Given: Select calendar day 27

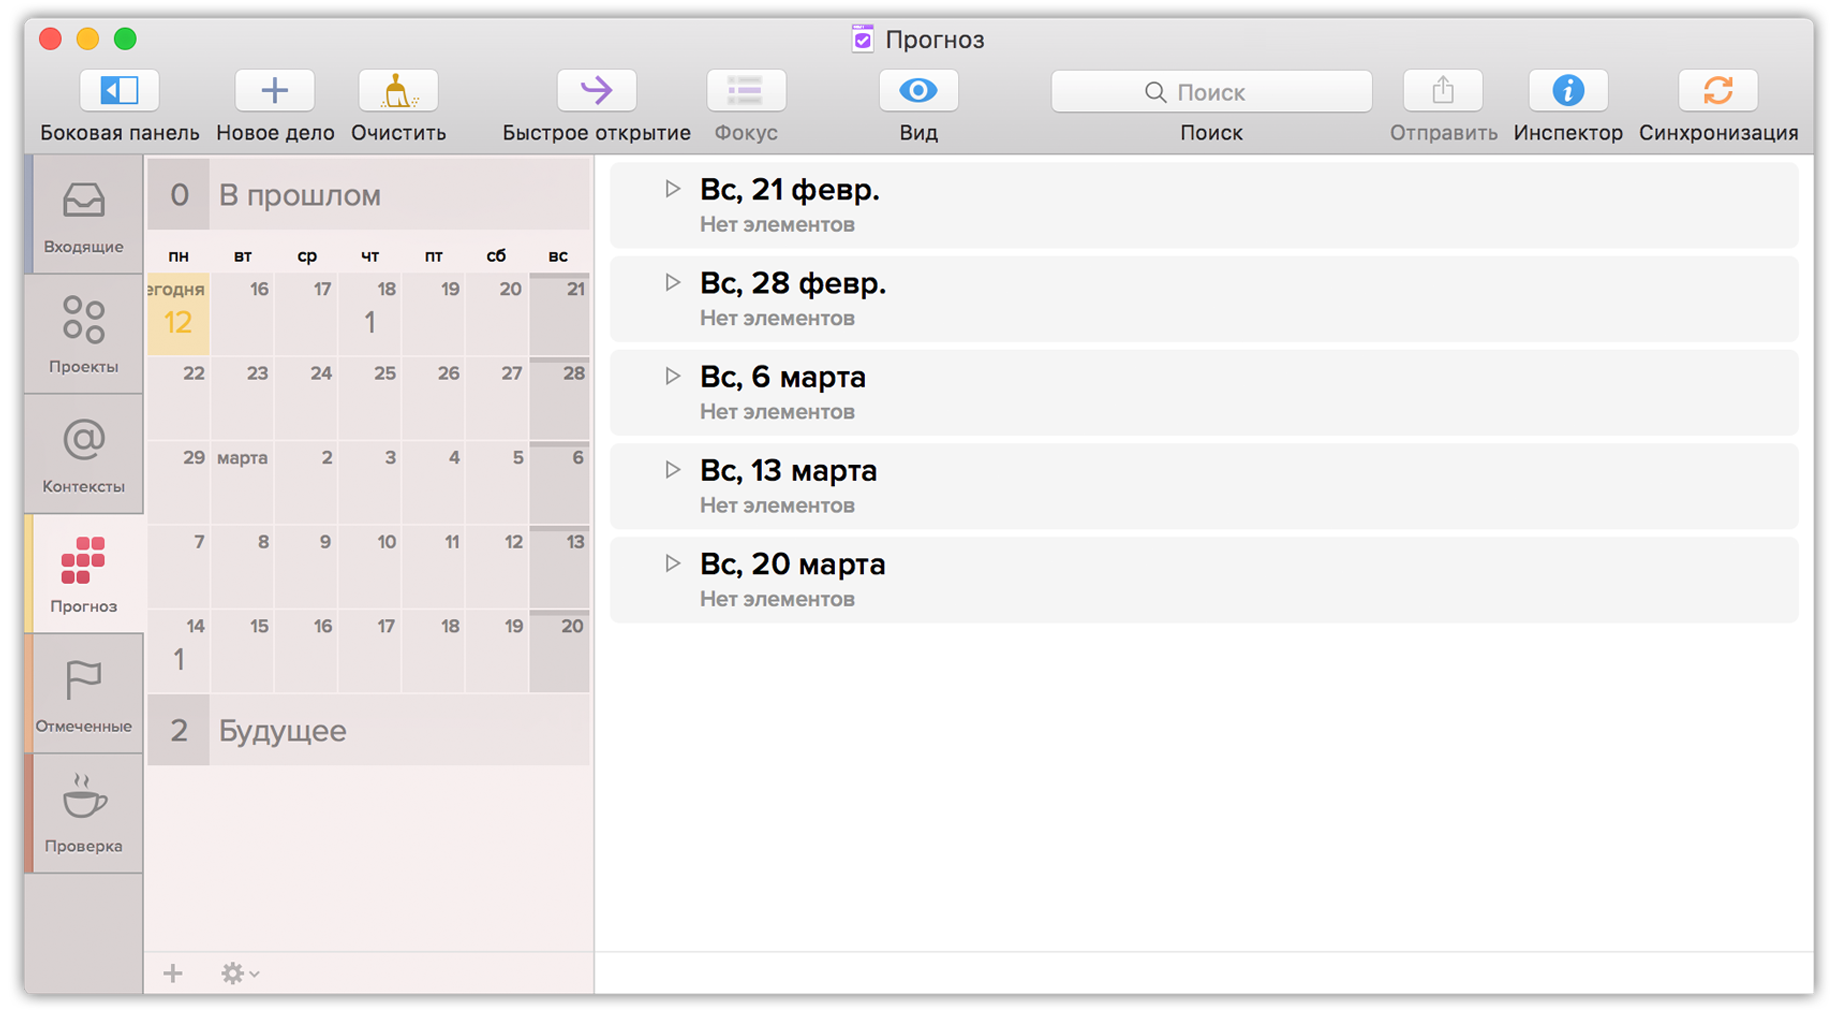Looking at the screenshot, I should [x=497, y=398].
